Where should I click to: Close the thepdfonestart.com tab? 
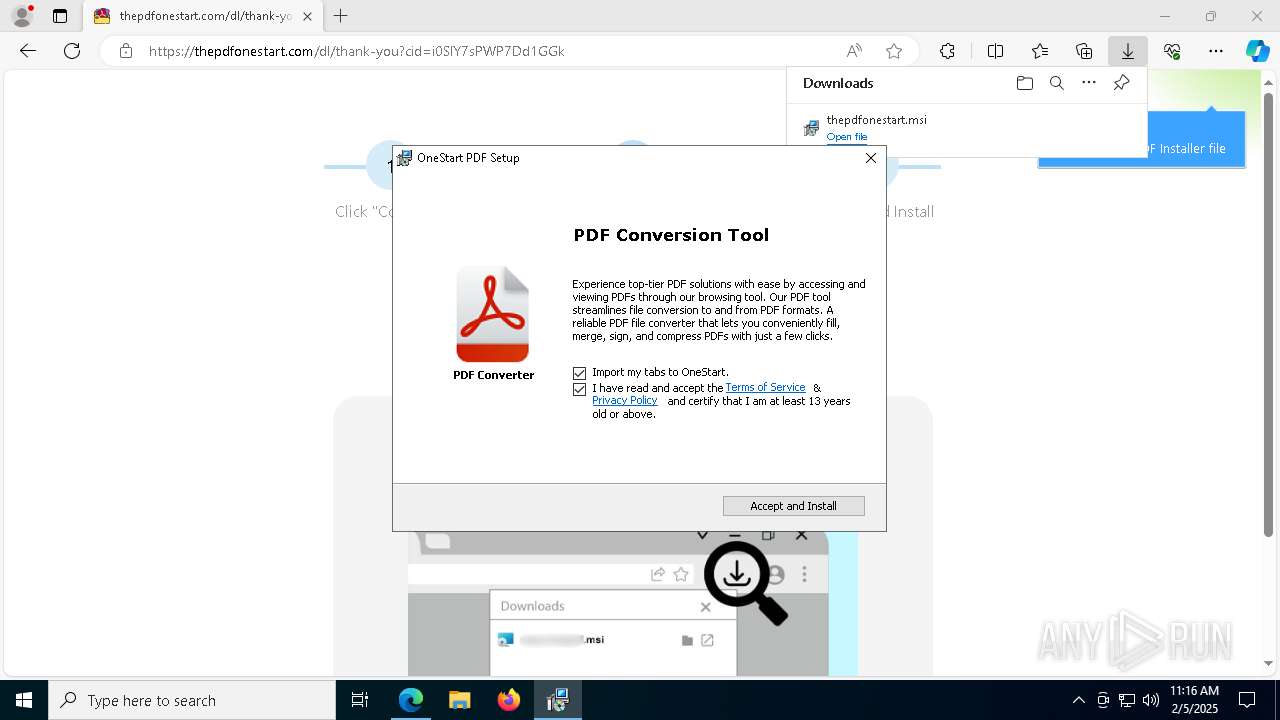tap(307, 16)
